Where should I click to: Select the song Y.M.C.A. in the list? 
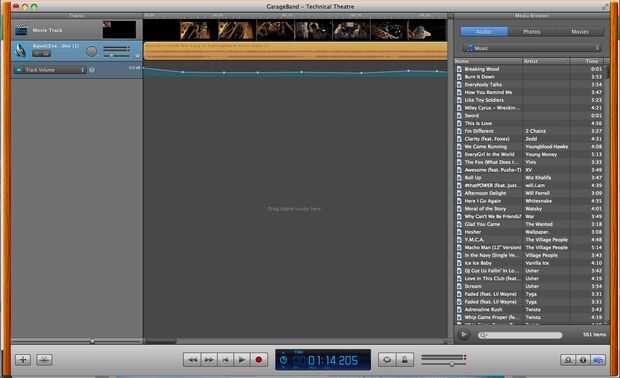(x=530, y=240)
